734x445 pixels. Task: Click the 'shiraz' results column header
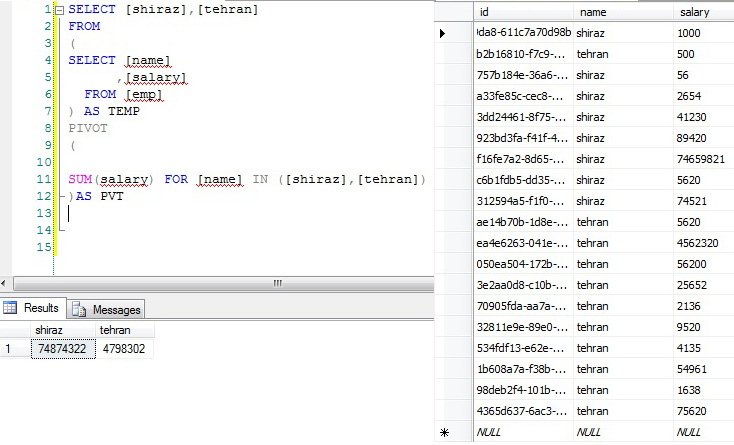[62, 329]
